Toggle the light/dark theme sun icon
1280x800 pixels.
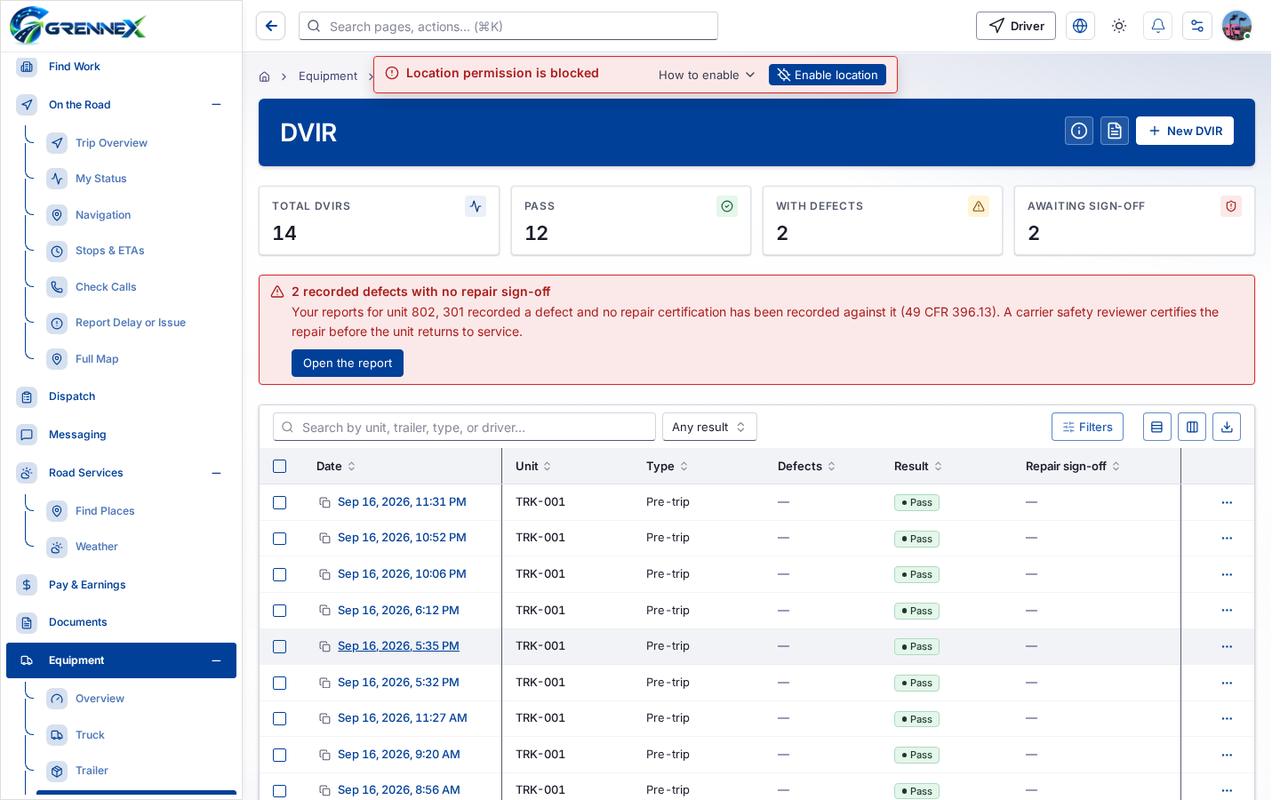click(1119, 26)
